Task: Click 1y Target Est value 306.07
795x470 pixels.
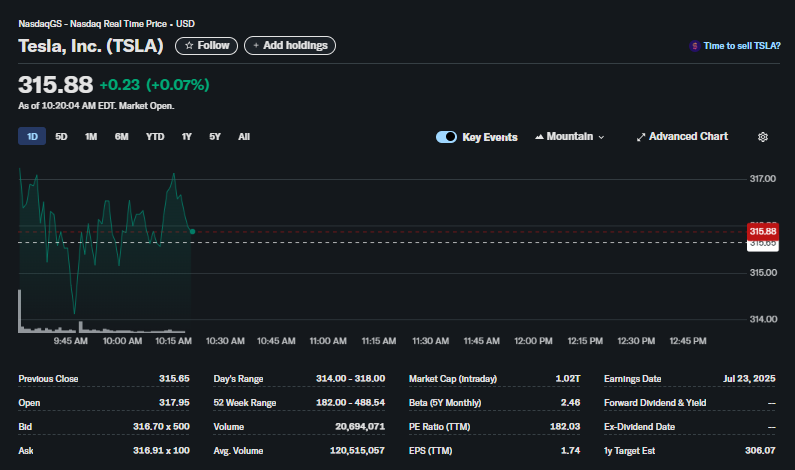Action: click(x=760, y=450)
